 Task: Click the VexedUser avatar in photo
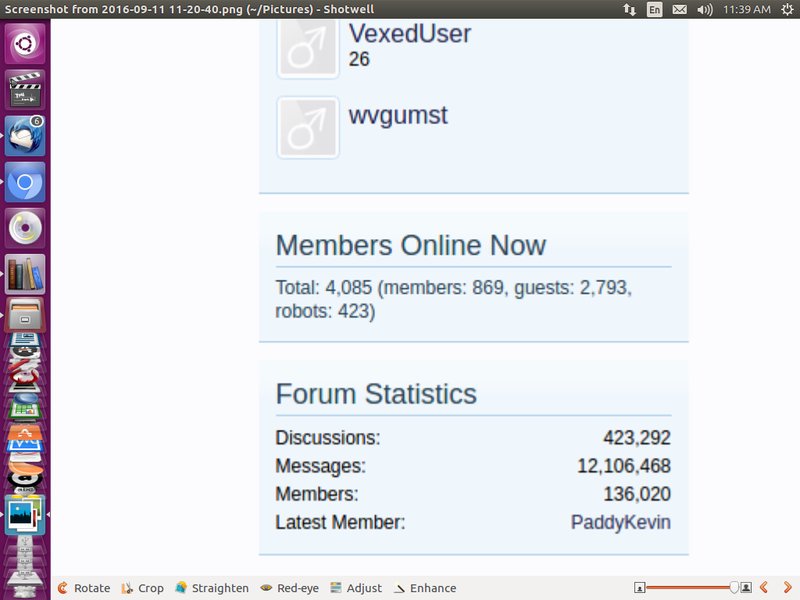pyautogui.click(x=308, y=49)
